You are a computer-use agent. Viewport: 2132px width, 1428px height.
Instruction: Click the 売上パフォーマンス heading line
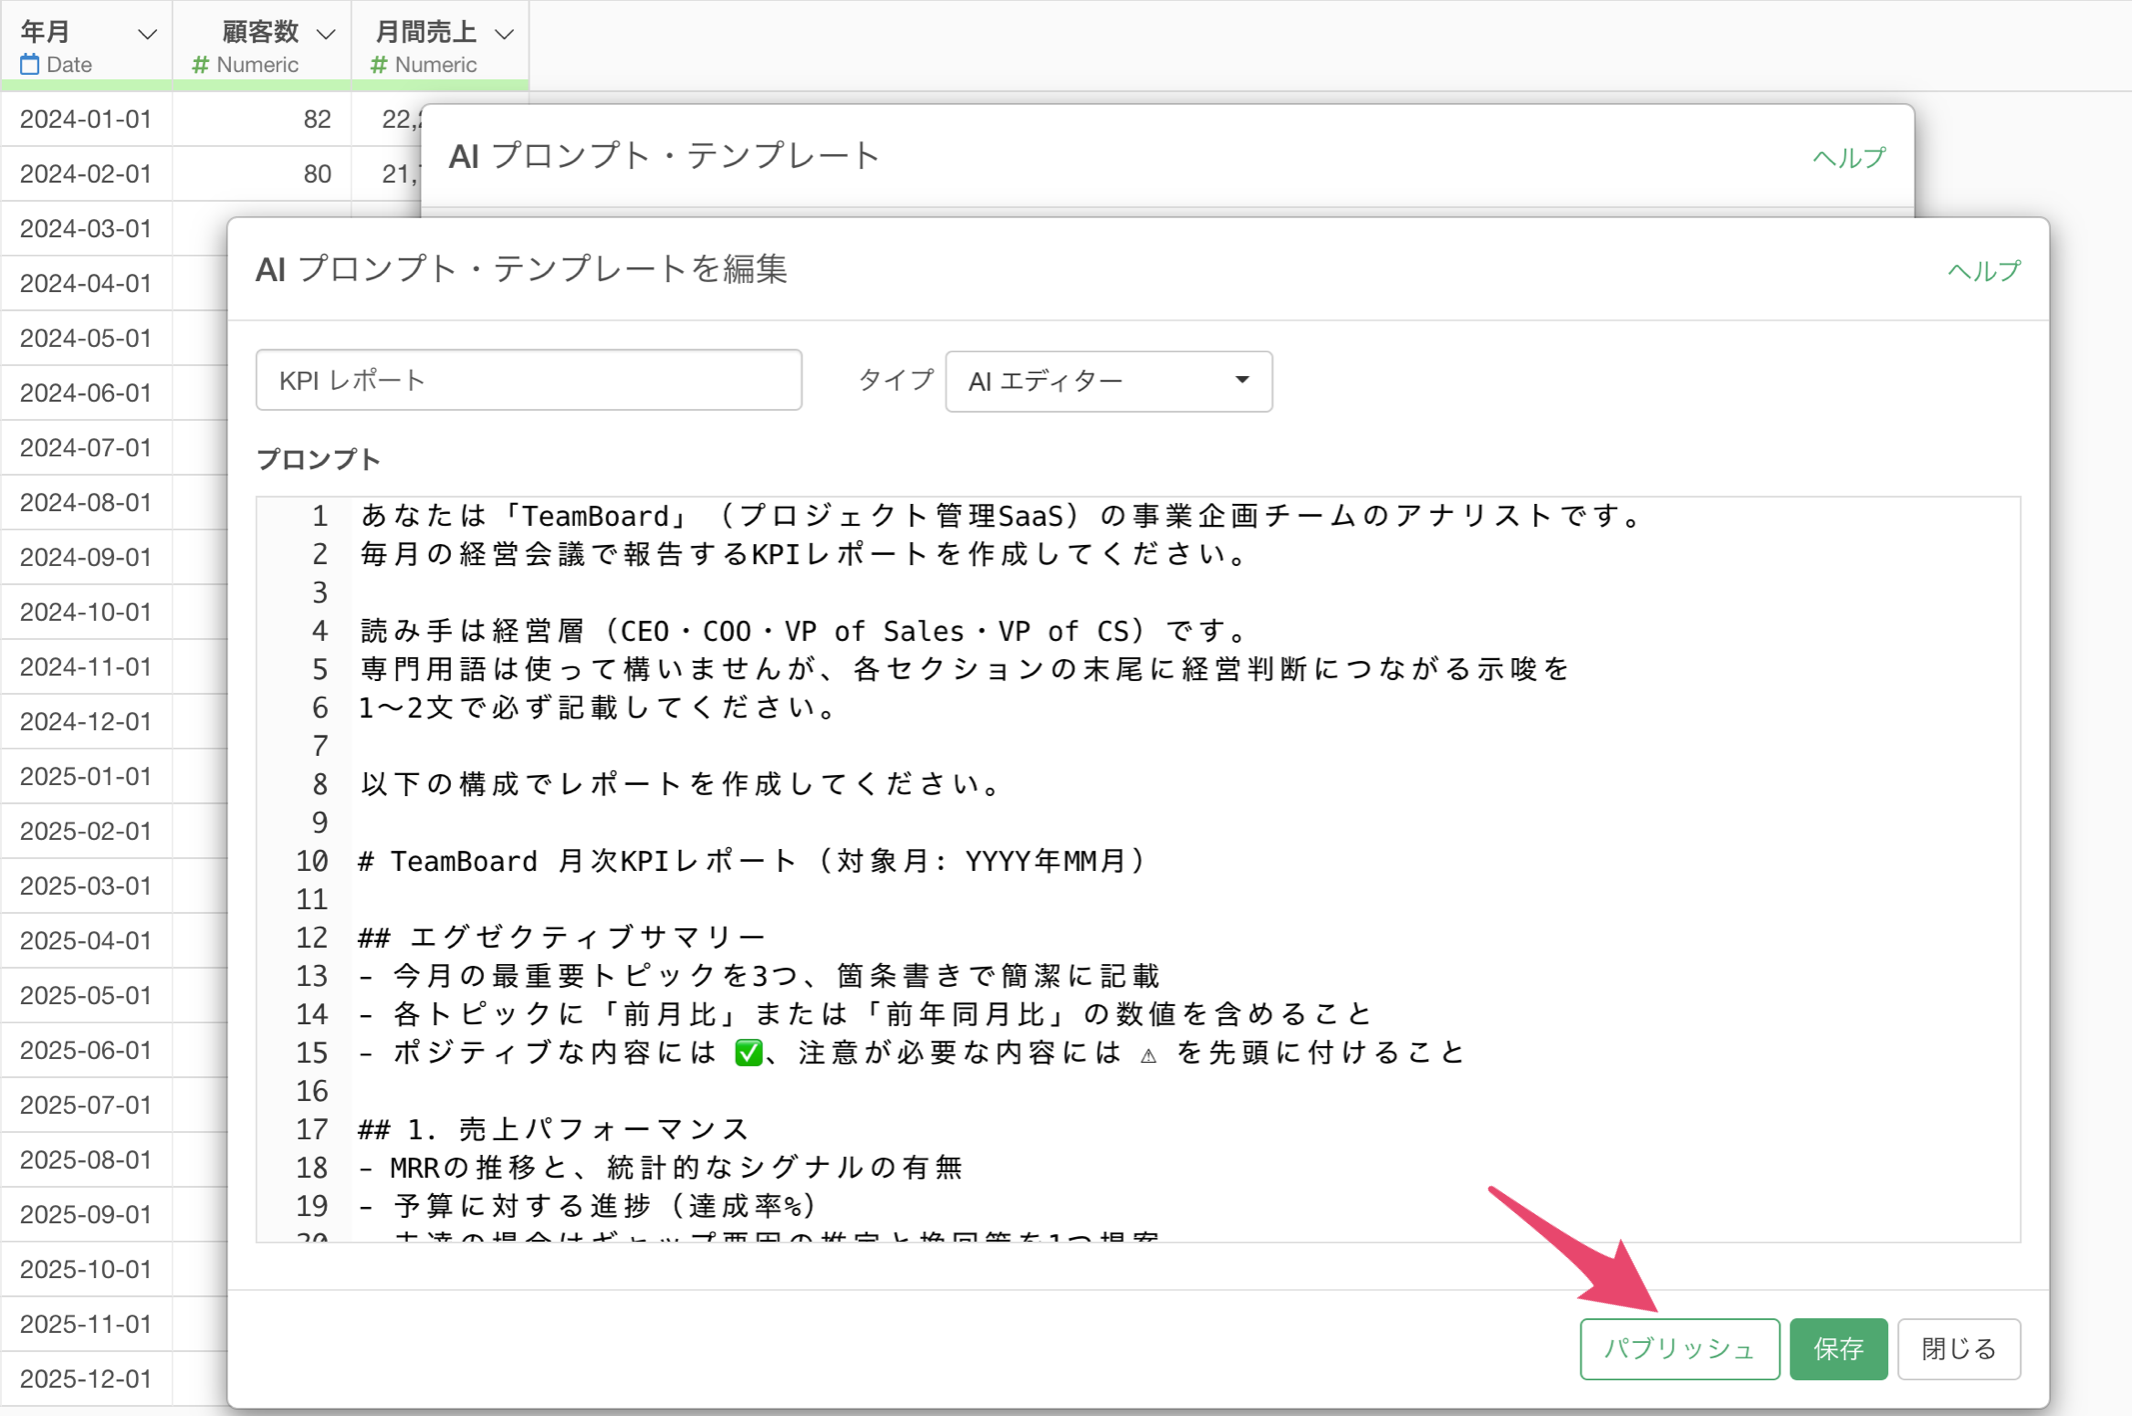pyautogui.click(x=553, y=1129)
